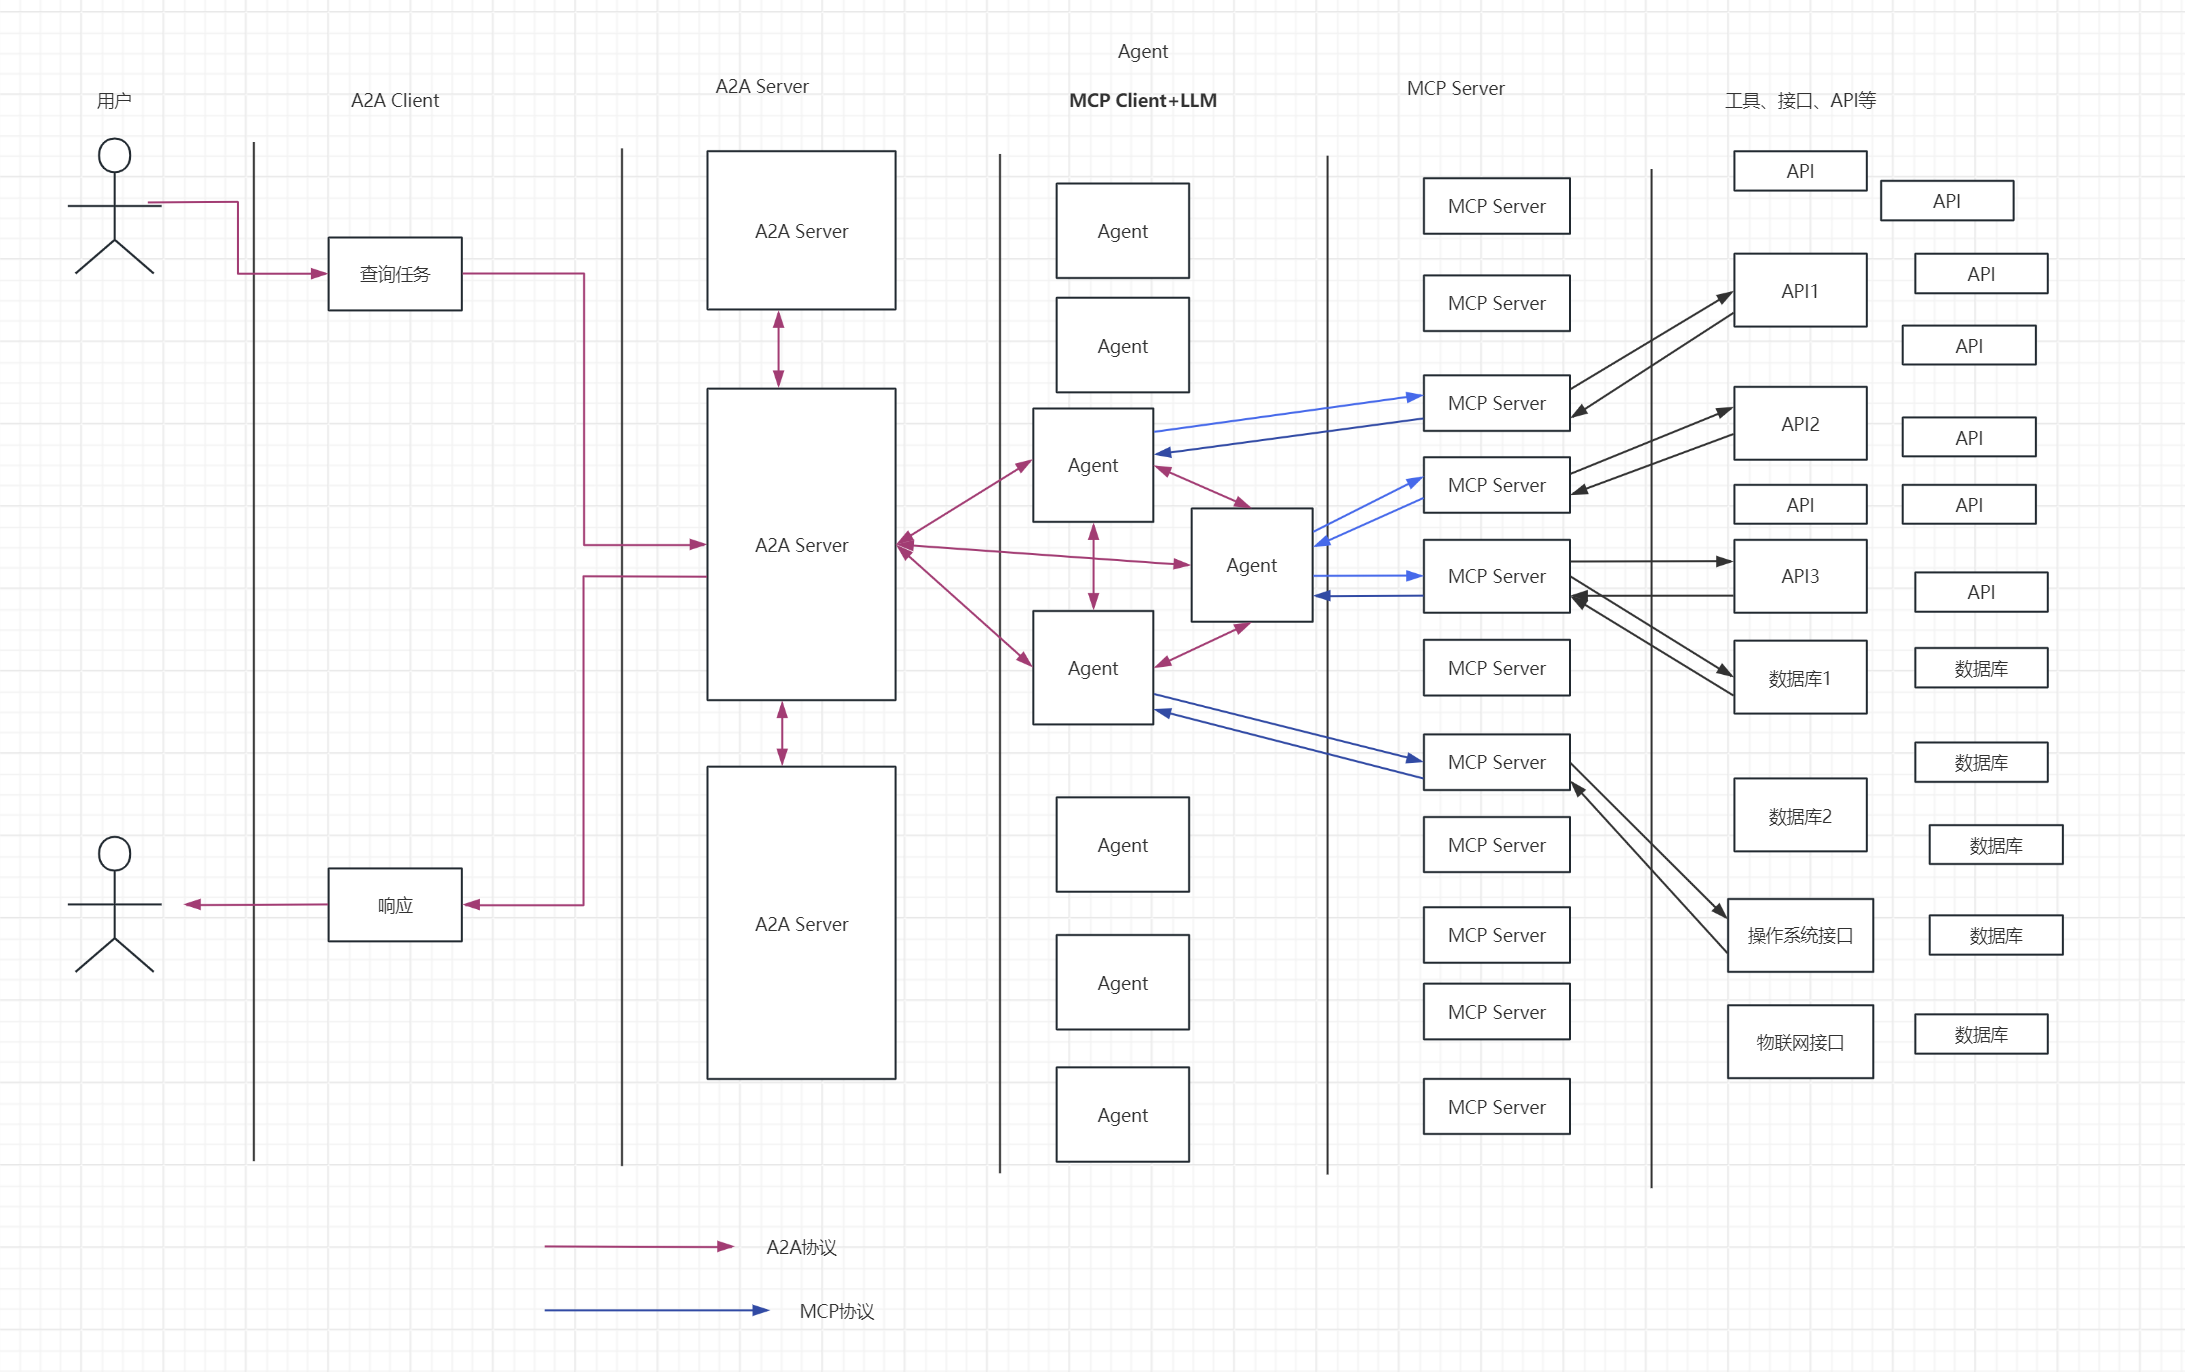Click the 用户 label

pos(114,100)
